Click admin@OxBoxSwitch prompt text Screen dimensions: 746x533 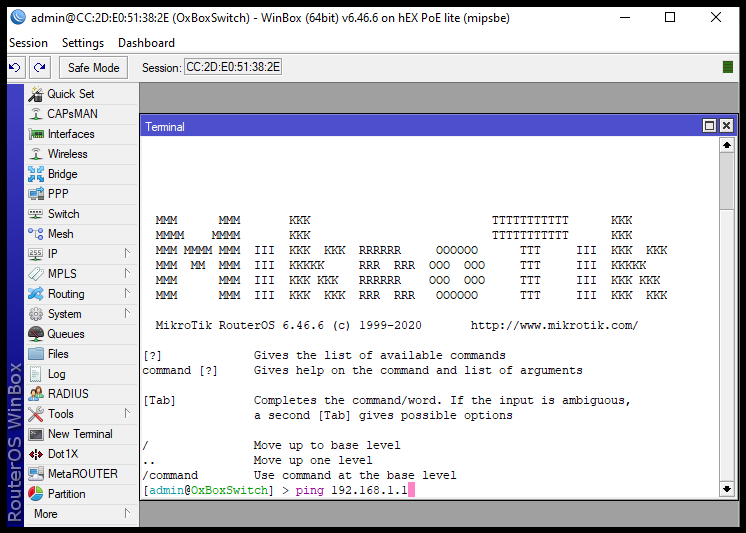pyautogui.click(x=208, y=490)
